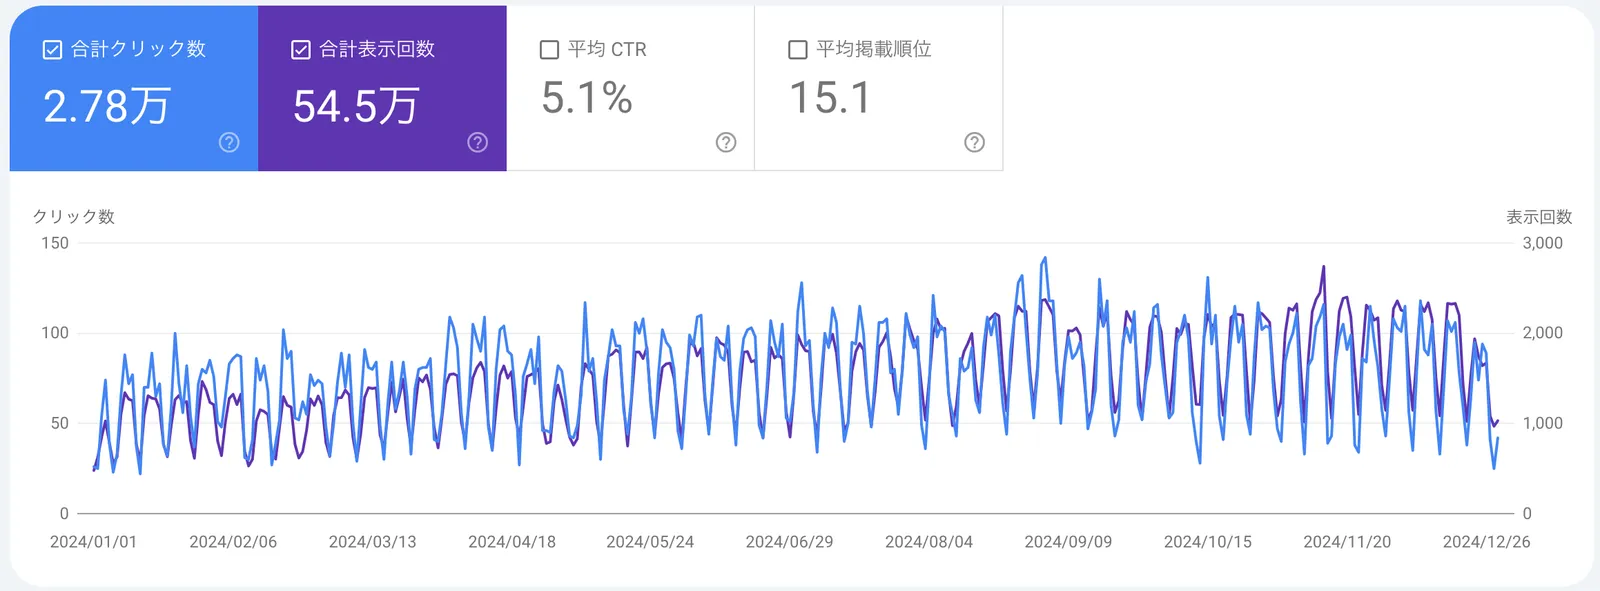1600x591 pixels.
Task: Uncheck the 合計表示回数 checkbox
Action: pos(301,50)
